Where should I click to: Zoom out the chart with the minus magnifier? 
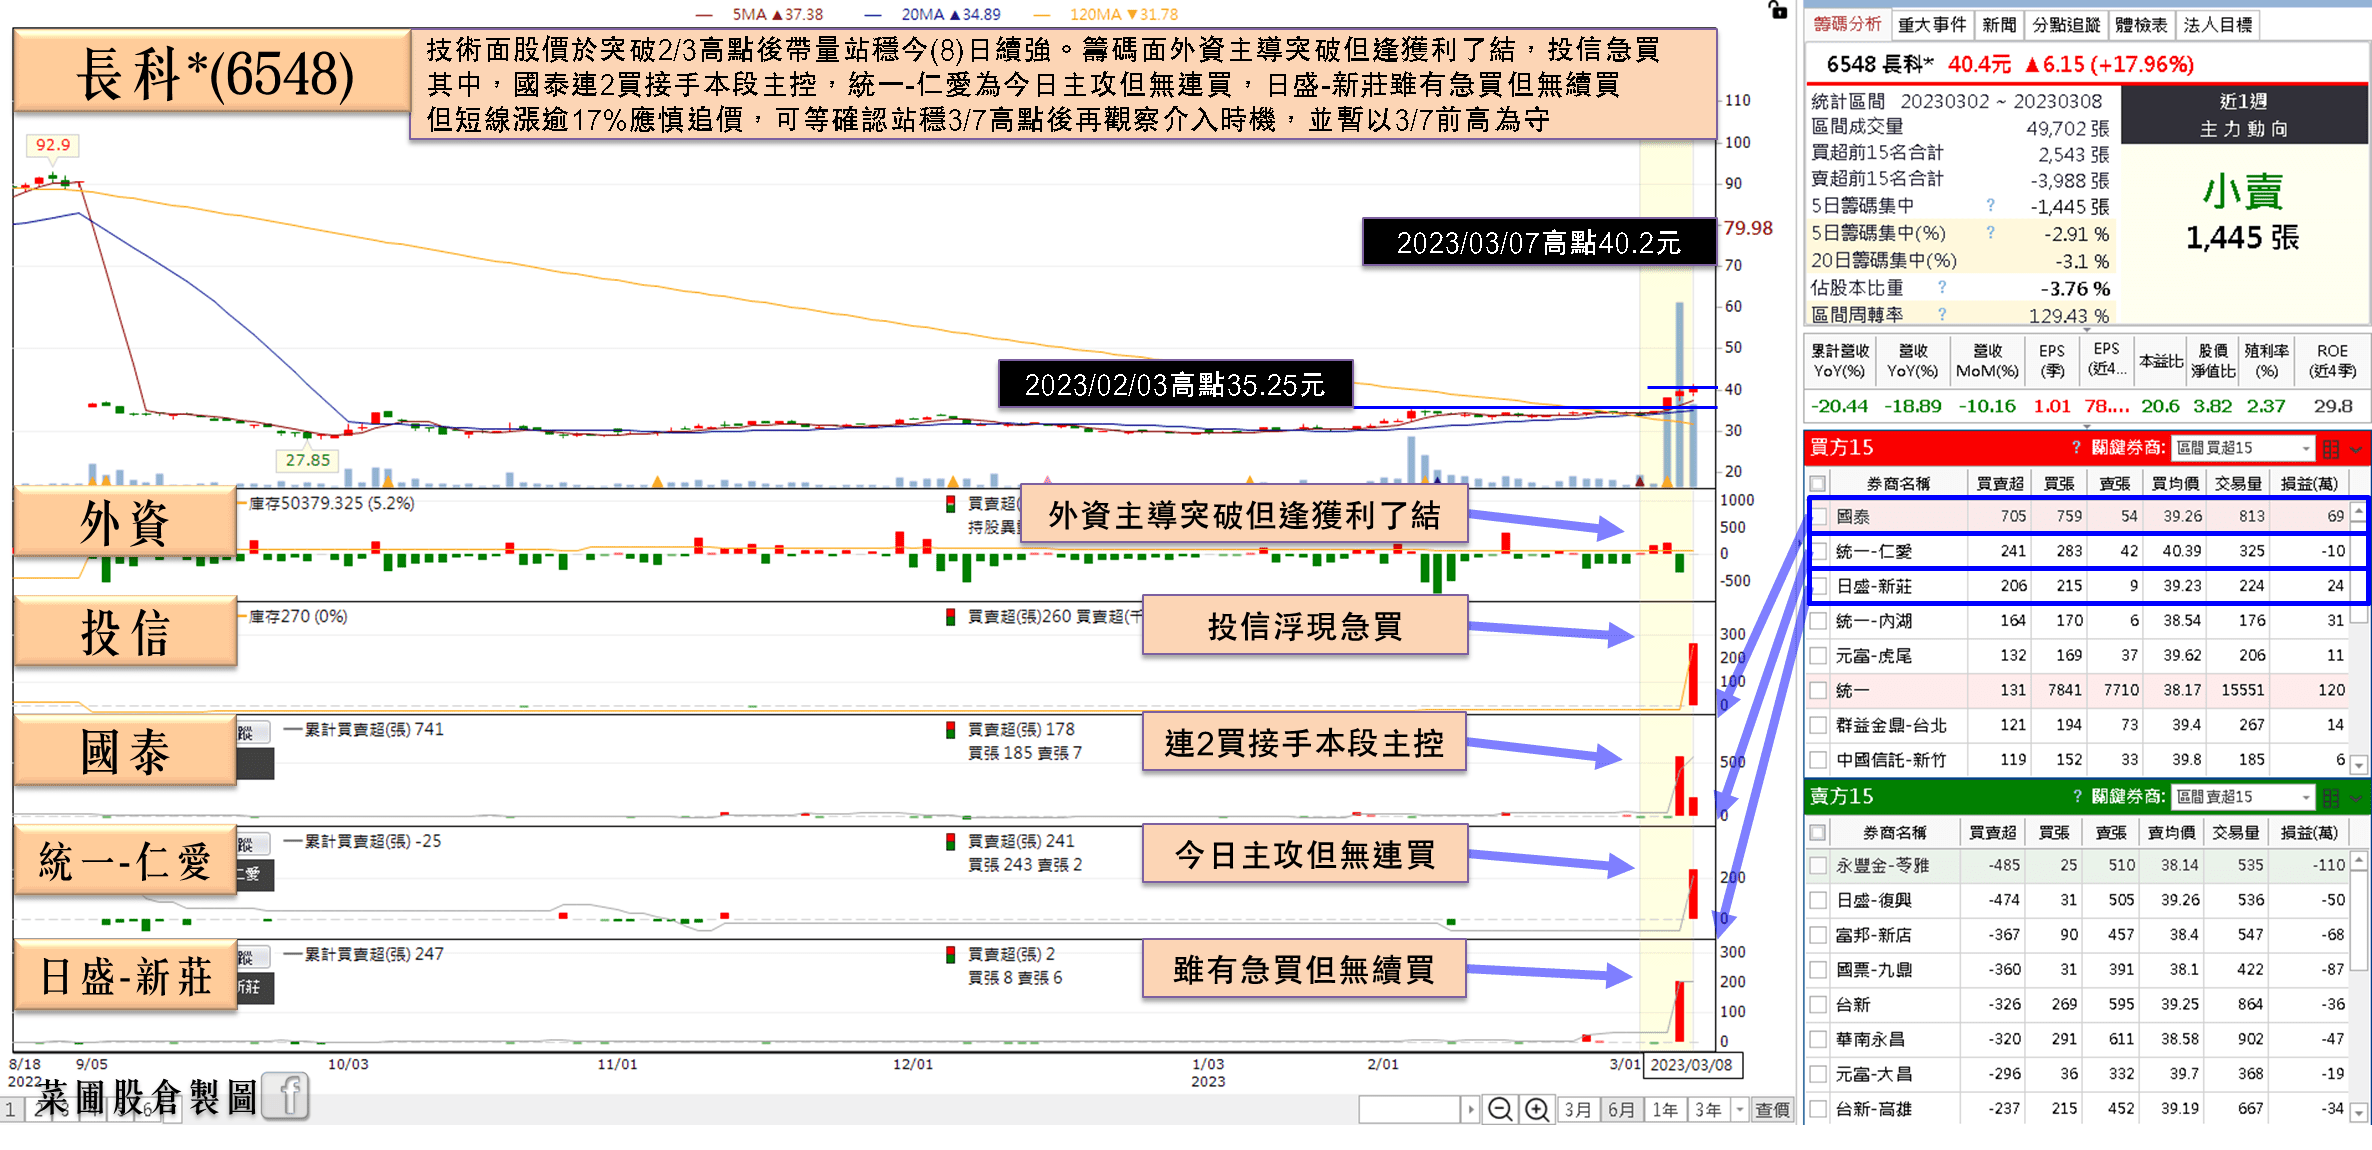pyautogui.click(x=1499, y=1109)
